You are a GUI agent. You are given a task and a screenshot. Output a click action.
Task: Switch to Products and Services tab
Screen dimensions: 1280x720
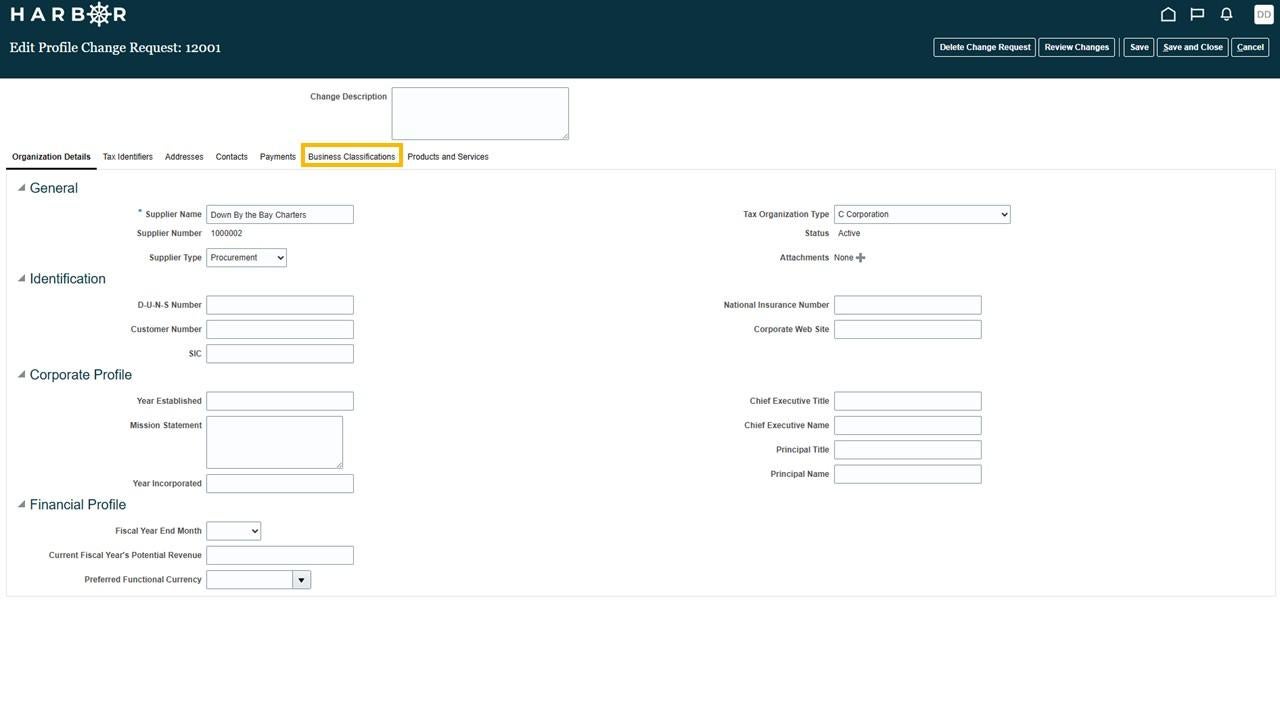pyautogui.click(x=448, y=157)
